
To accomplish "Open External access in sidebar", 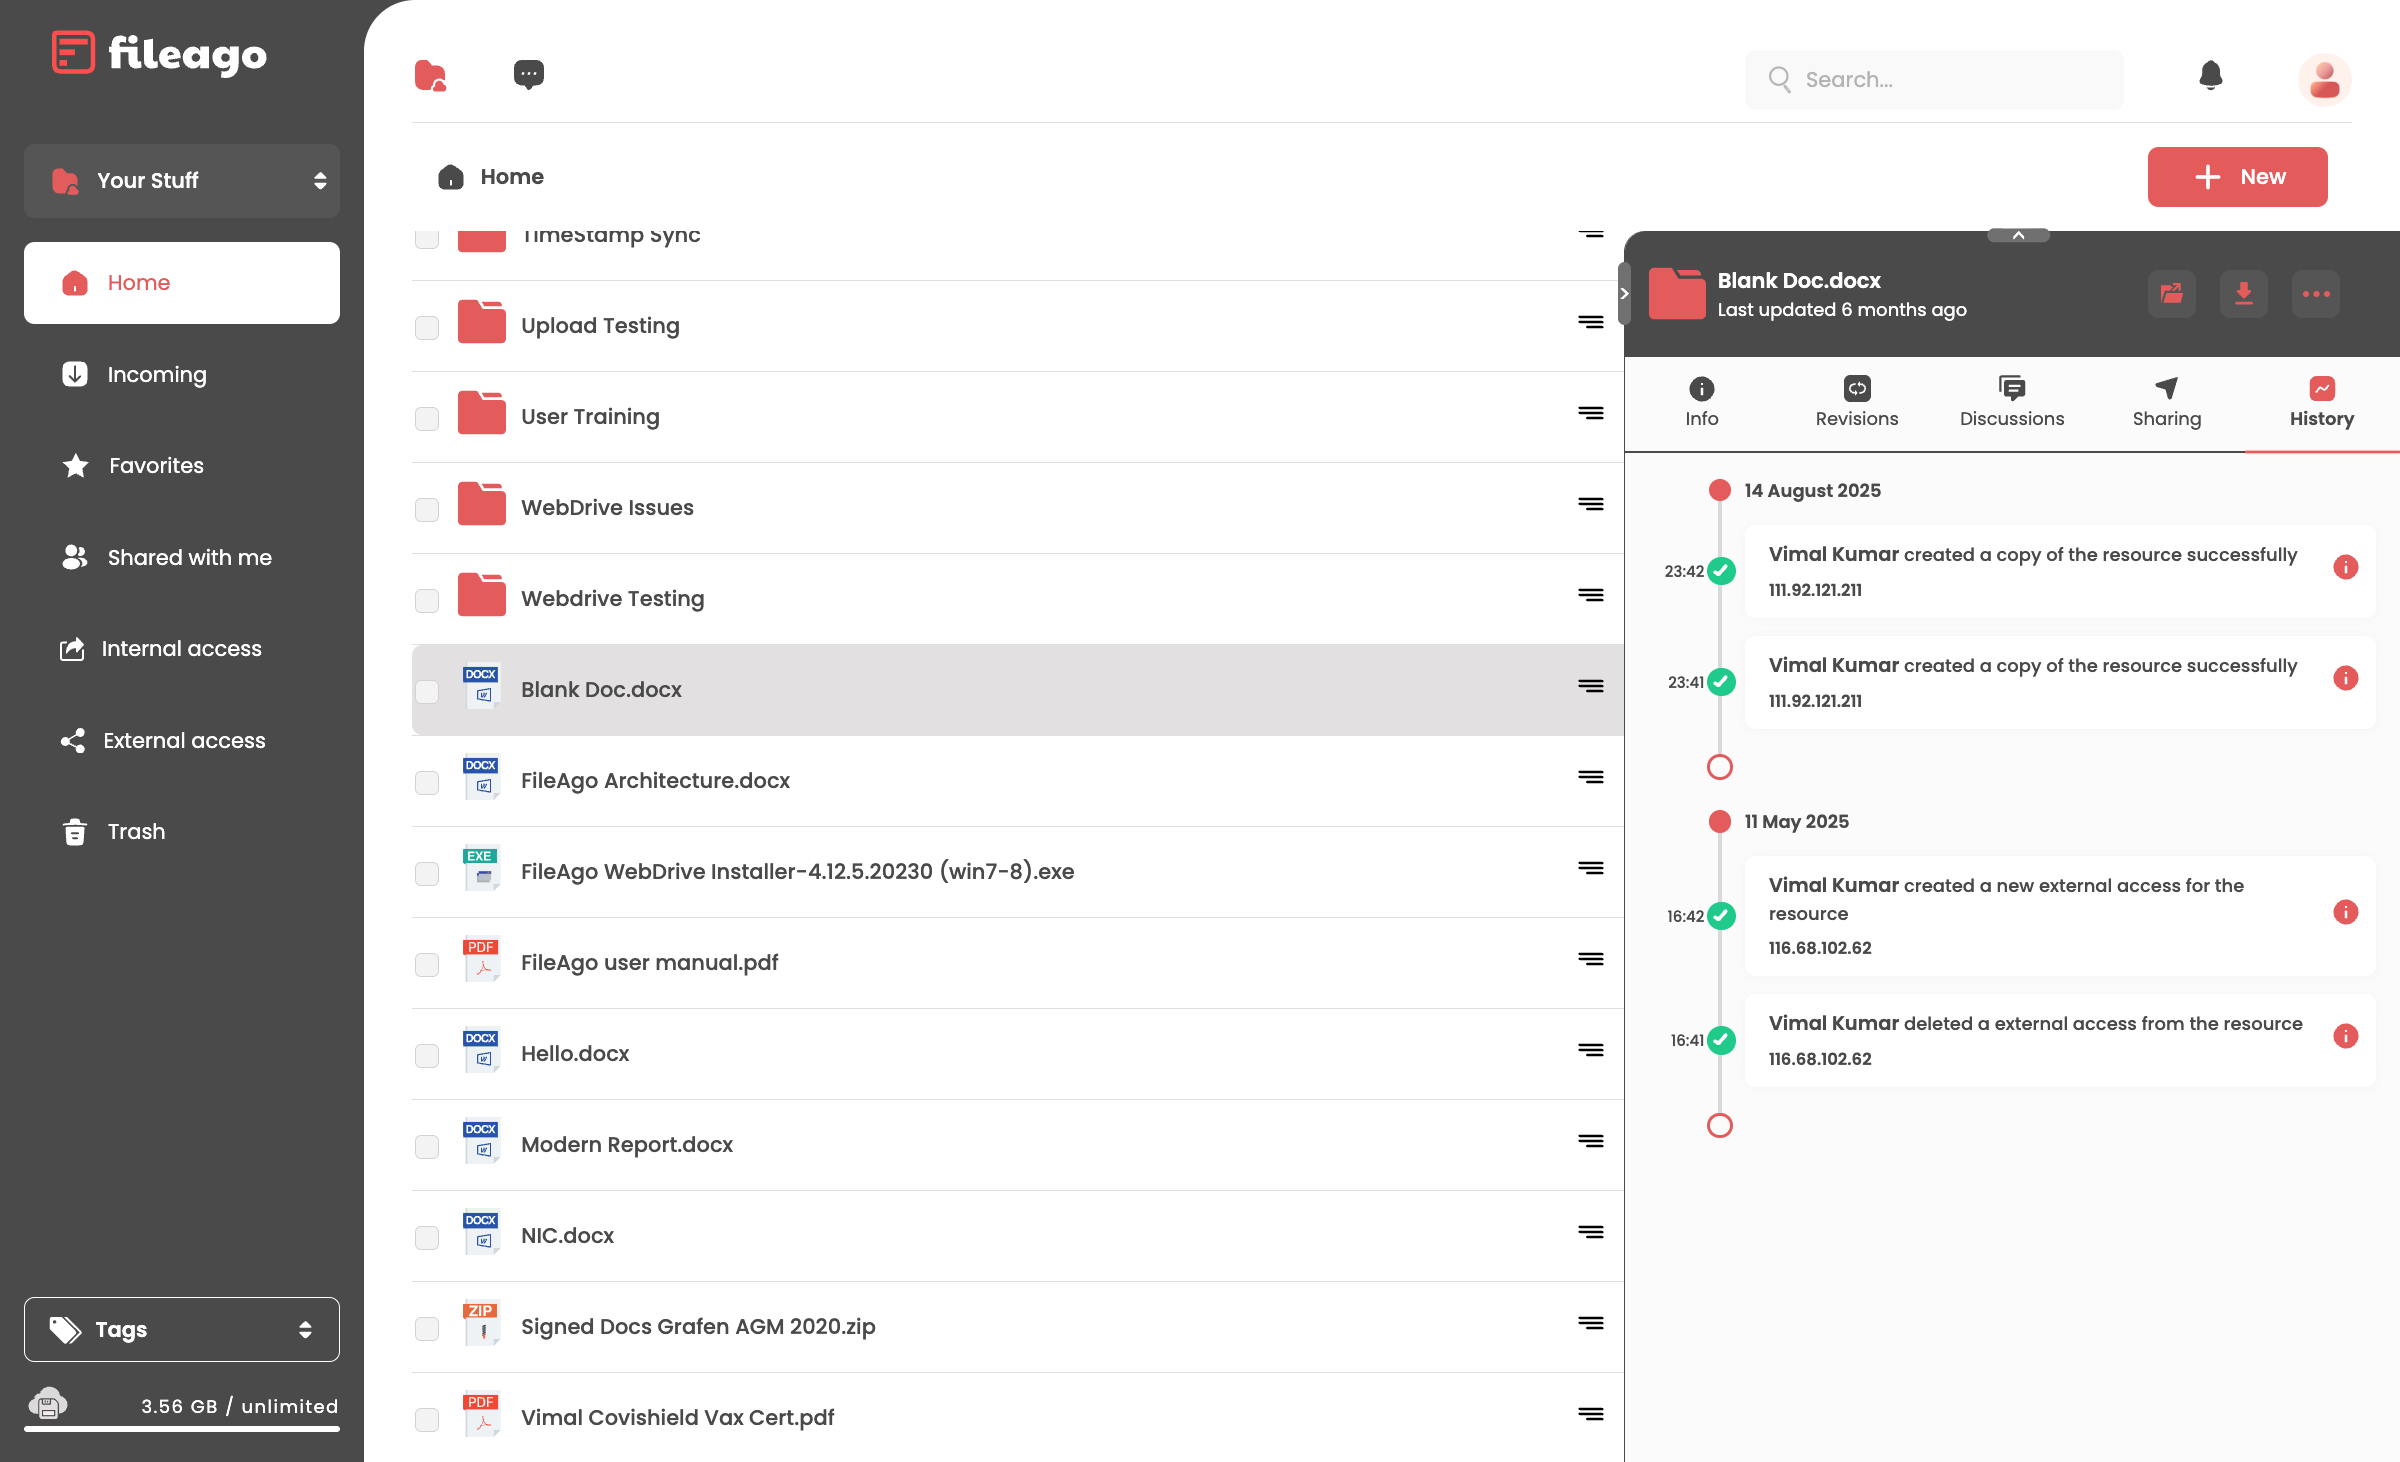I will click(x=182, y=740).
